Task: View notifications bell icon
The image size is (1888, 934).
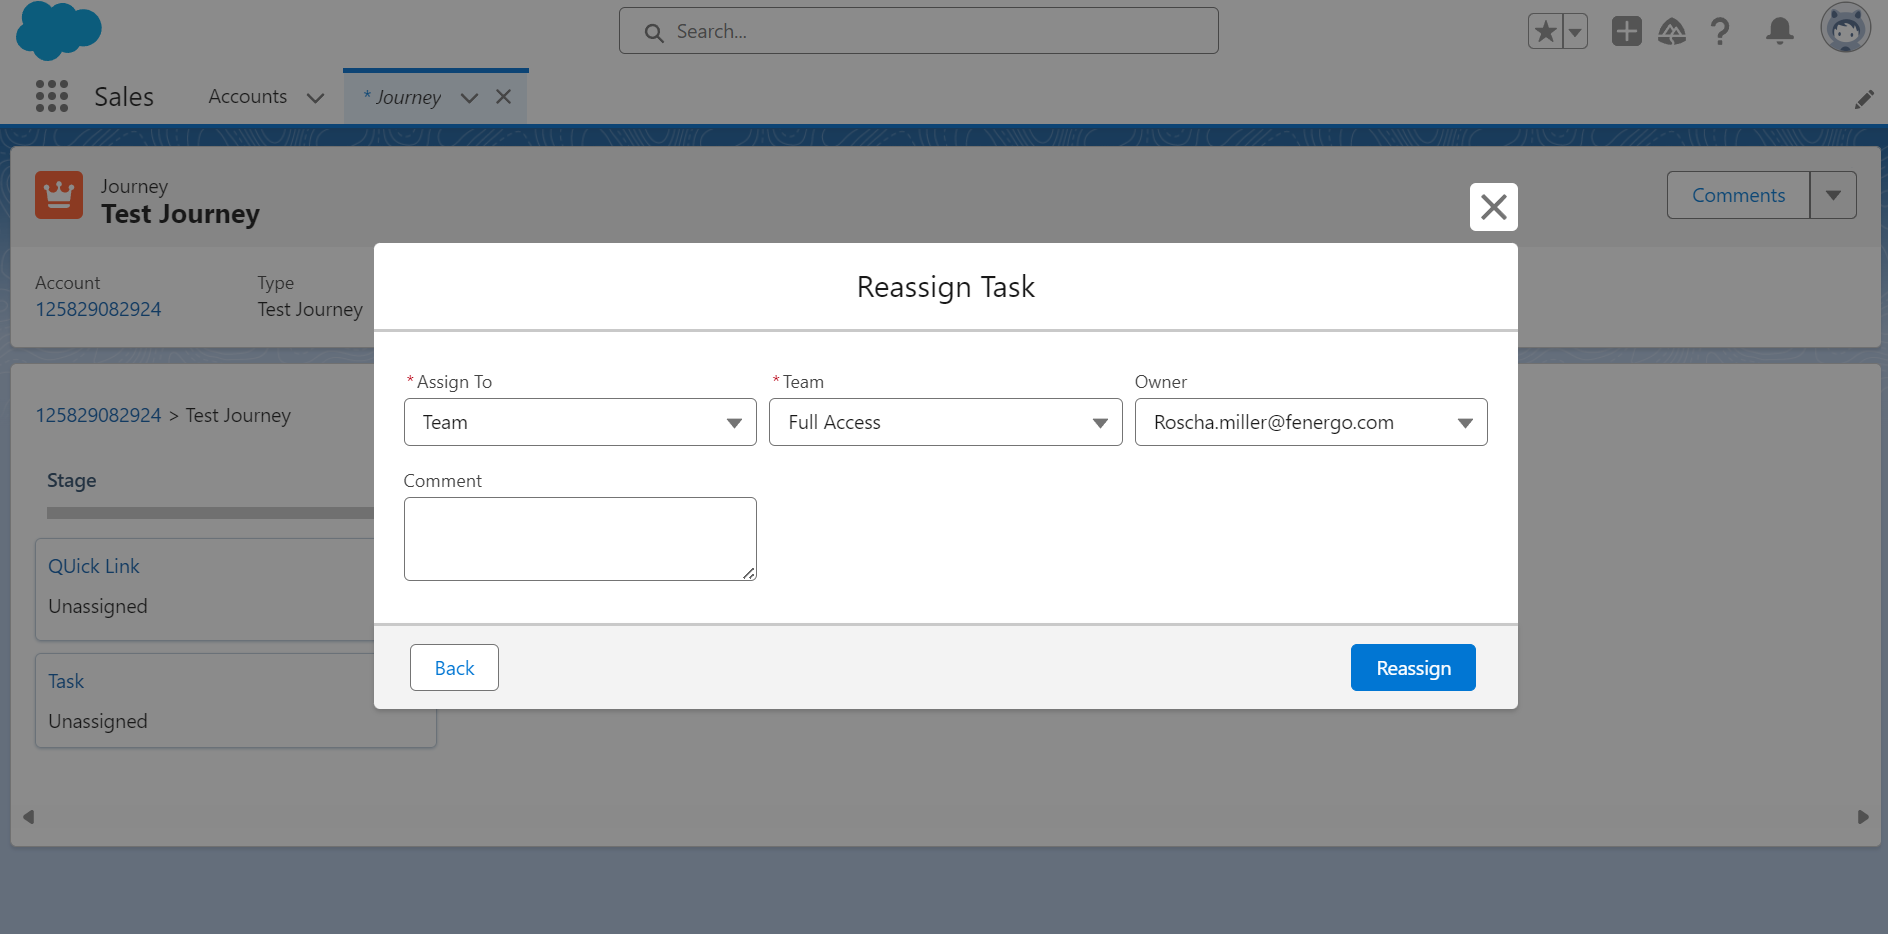Action: [1779, 32]
